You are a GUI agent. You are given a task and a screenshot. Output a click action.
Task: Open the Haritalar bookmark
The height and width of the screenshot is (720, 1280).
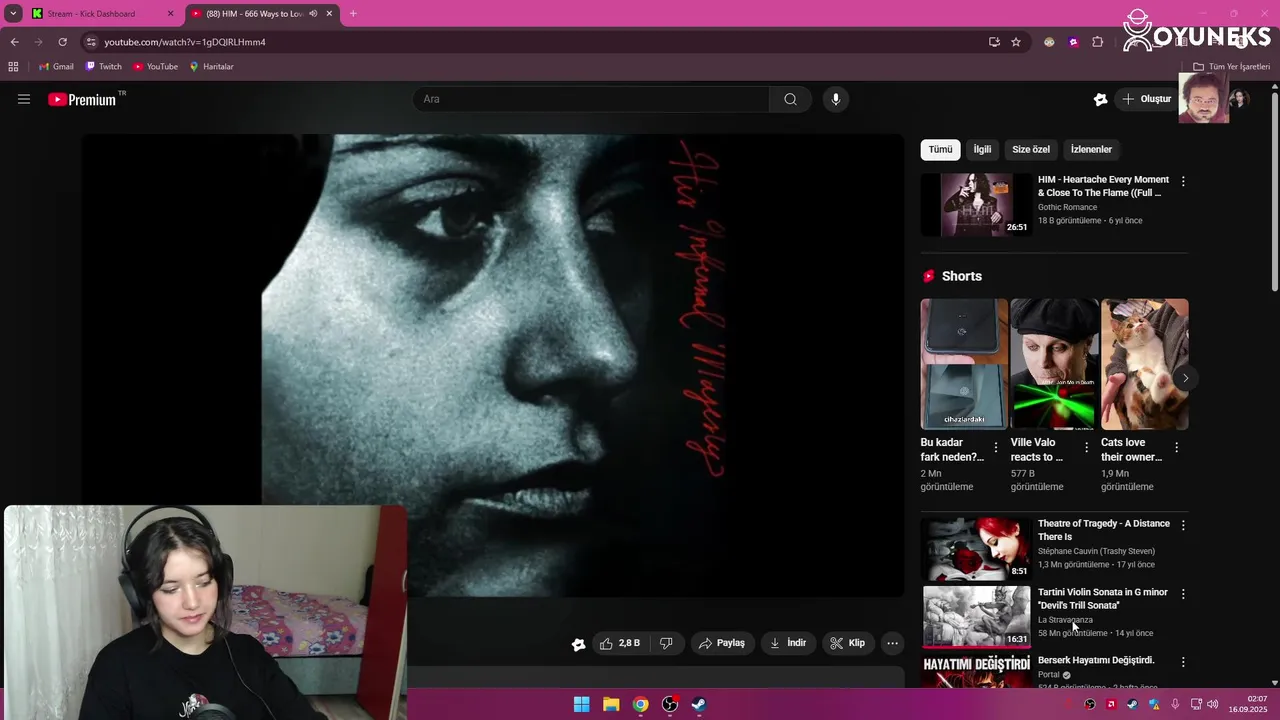tap(211, 67)
